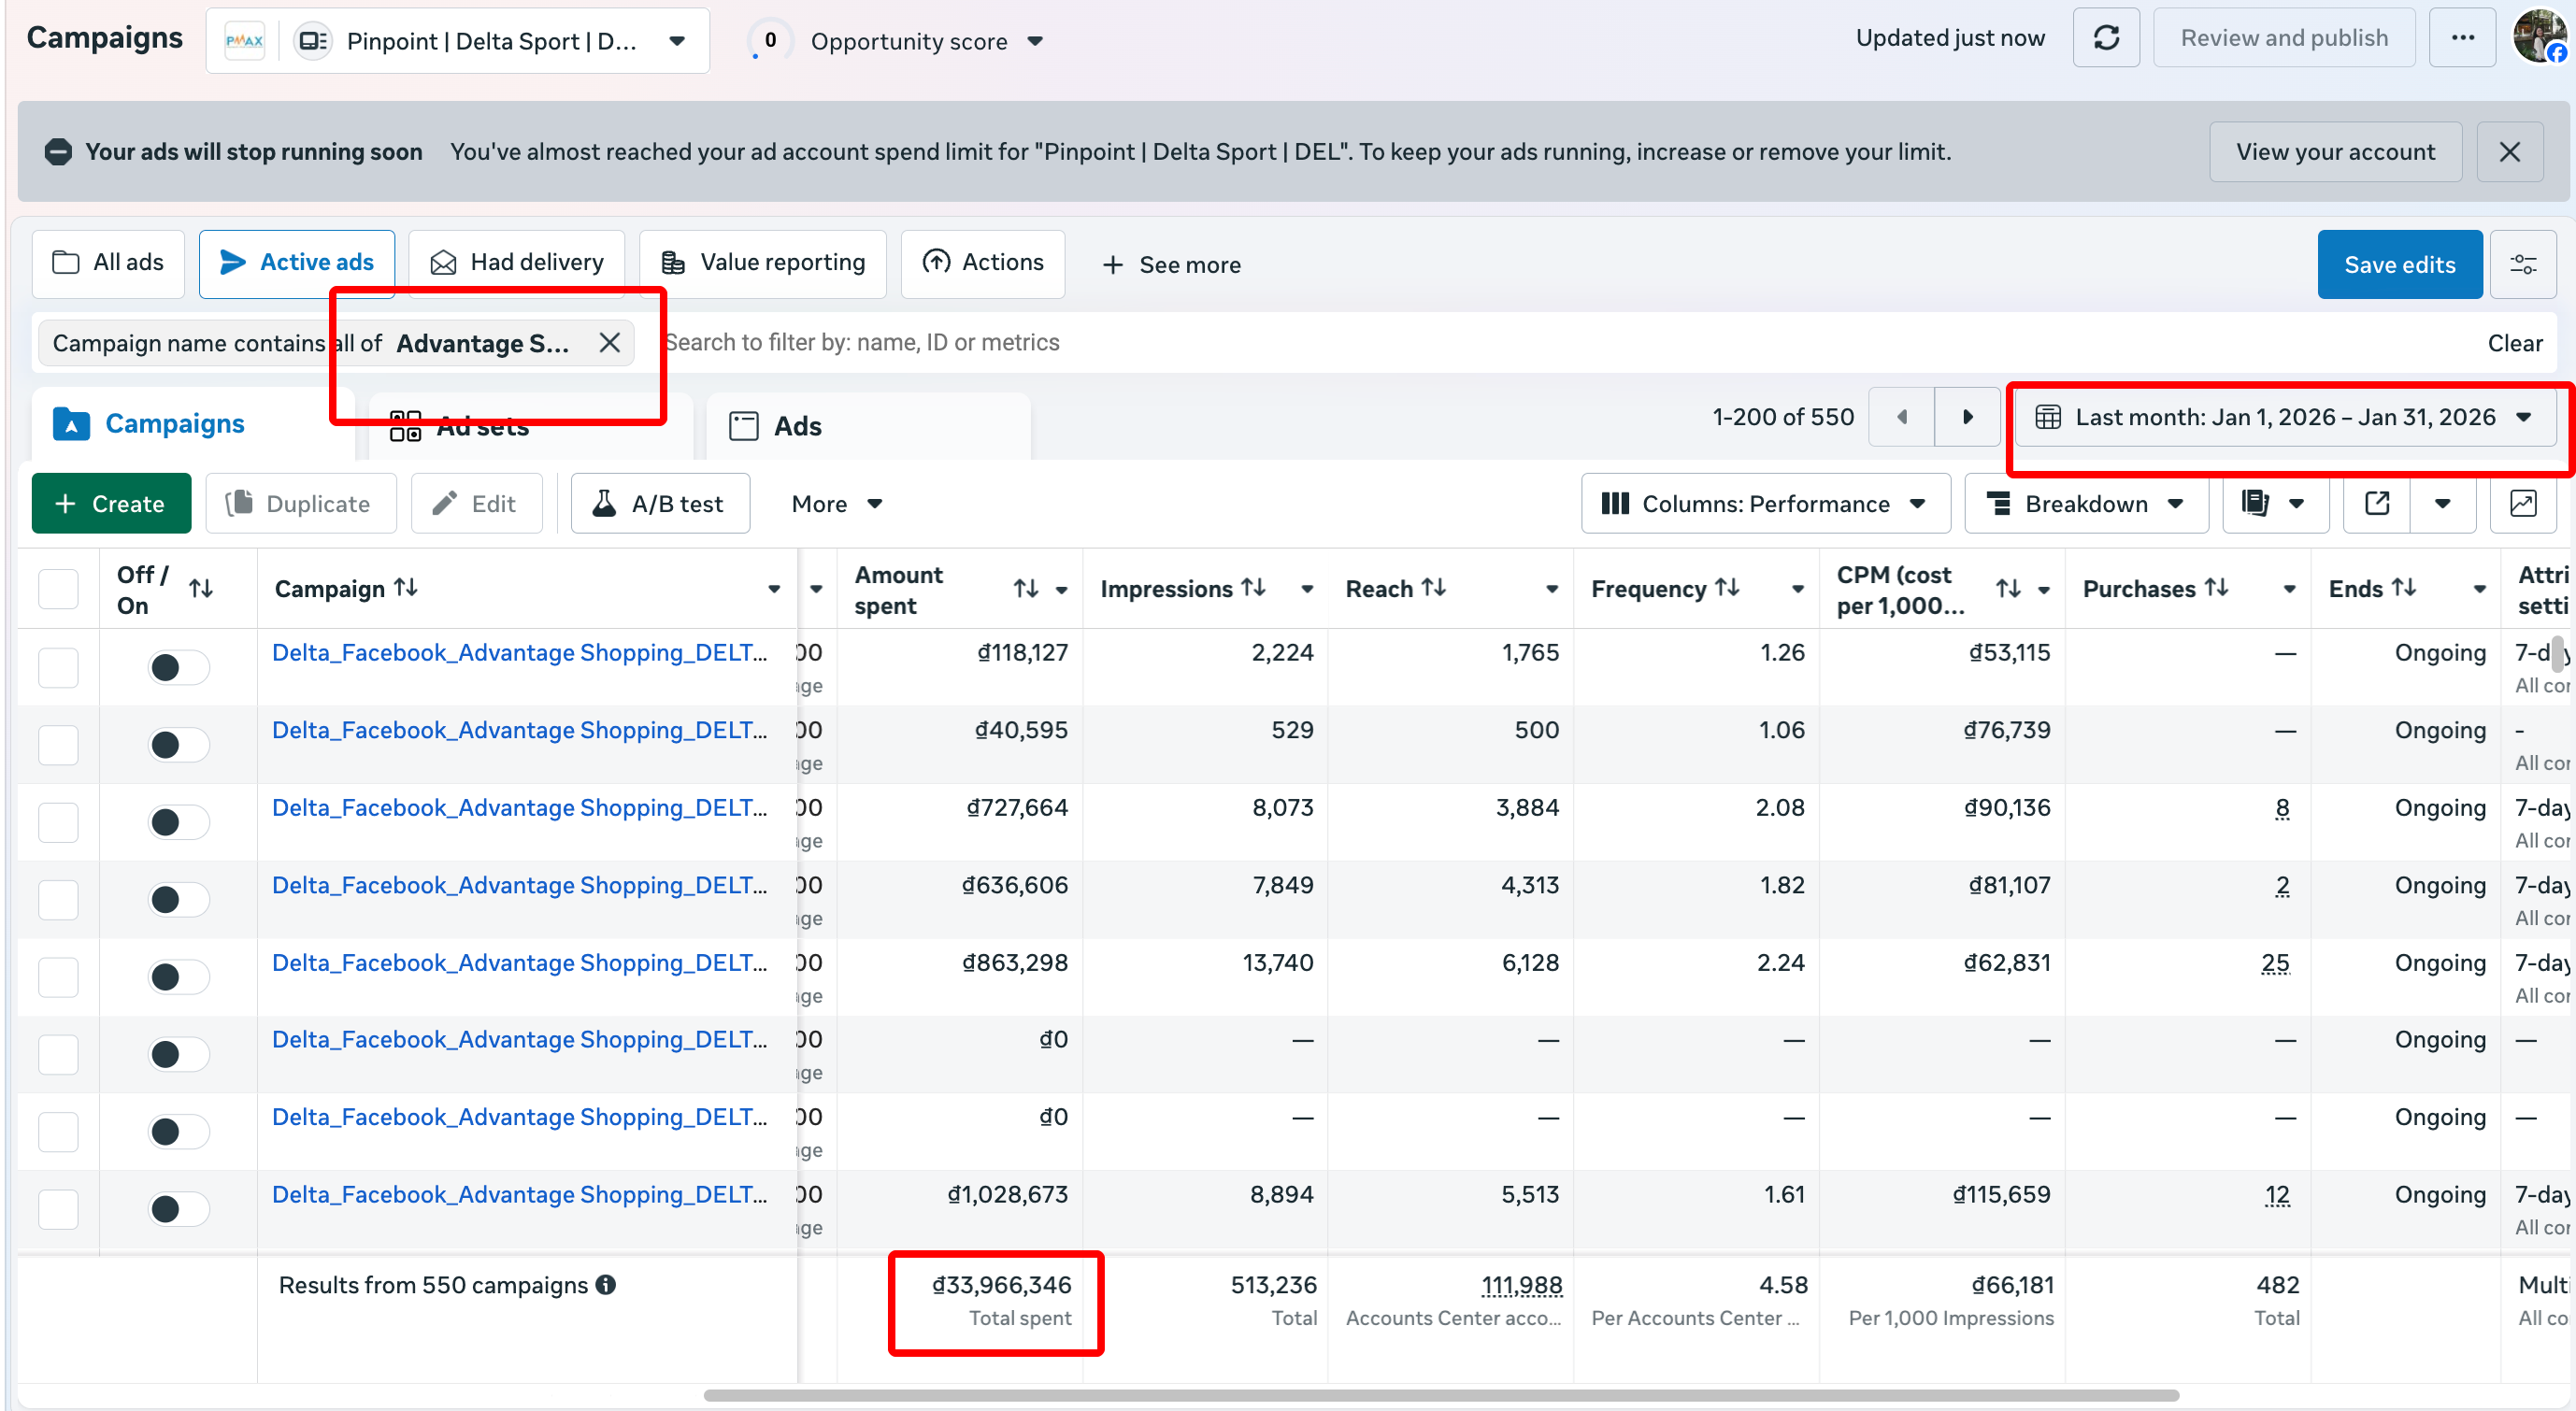Image resolution: width=2576 pixels, height=1411 pixels.
Task: Sort by Impressions
Action: 1254,588
